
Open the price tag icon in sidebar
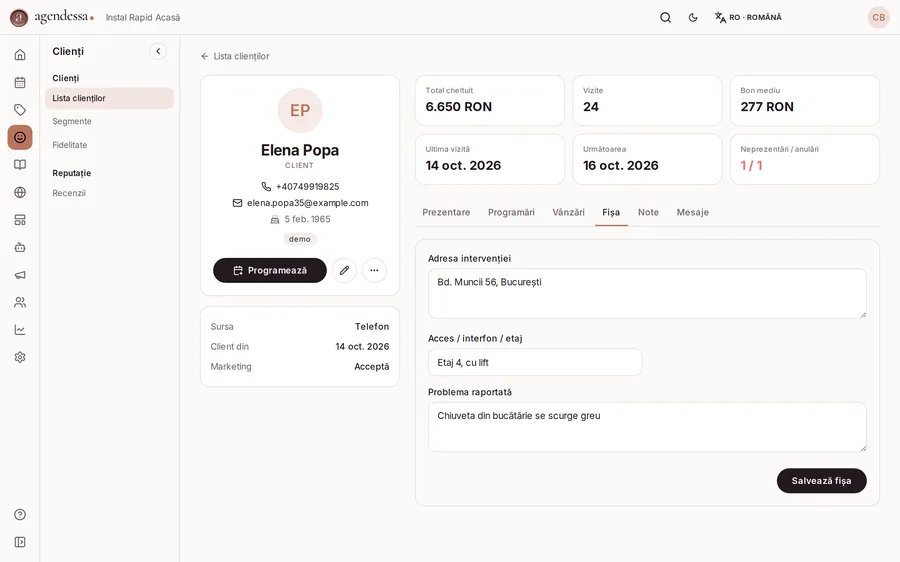[x=20, y=110]
